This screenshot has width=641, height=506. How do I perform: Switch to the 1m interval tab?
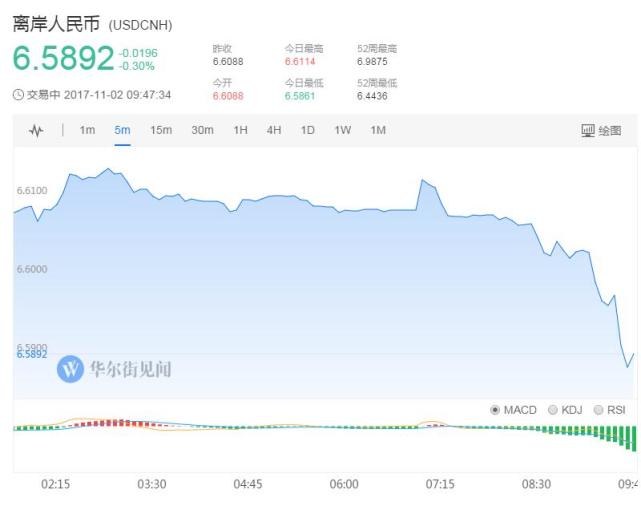87,130
